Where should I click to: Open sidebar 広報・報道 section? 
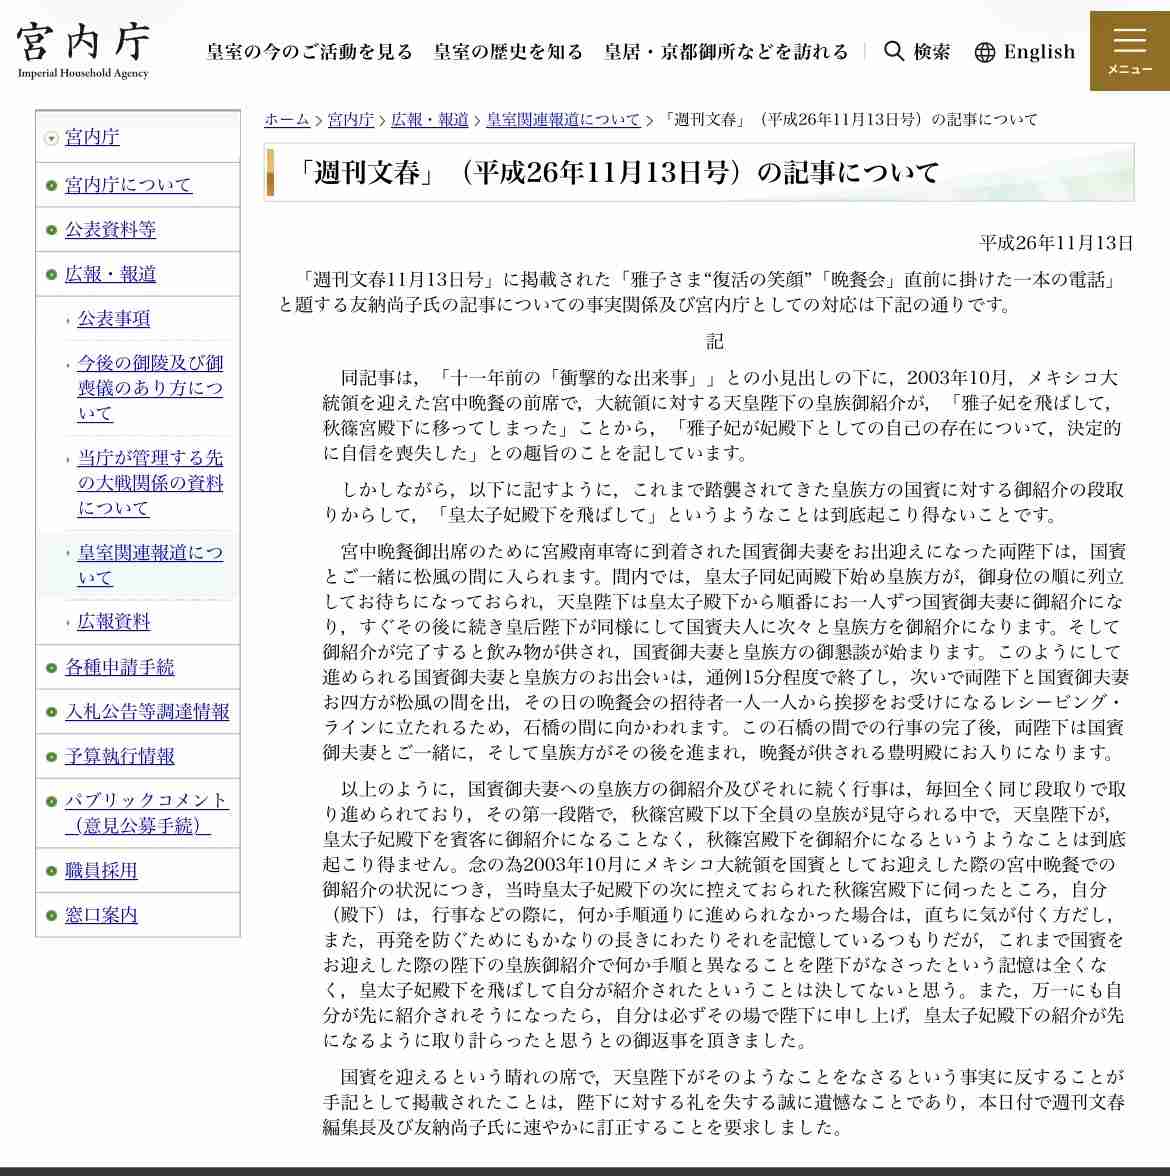(110, 274)
